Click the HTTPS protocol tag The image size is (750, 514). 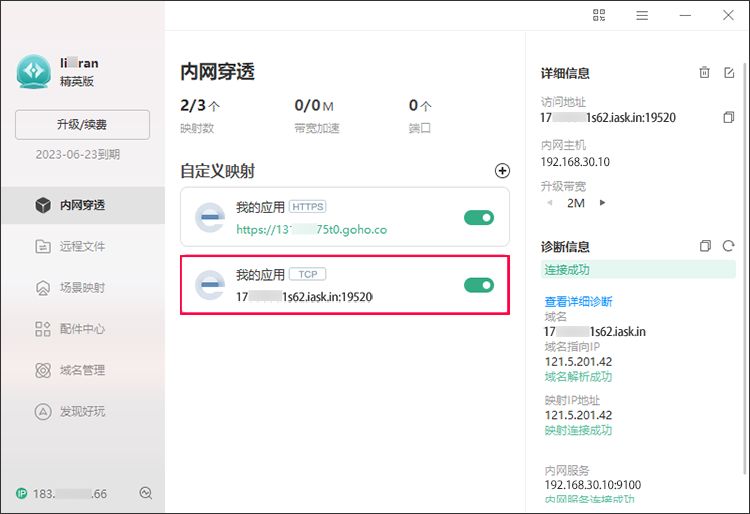[308, 207]
